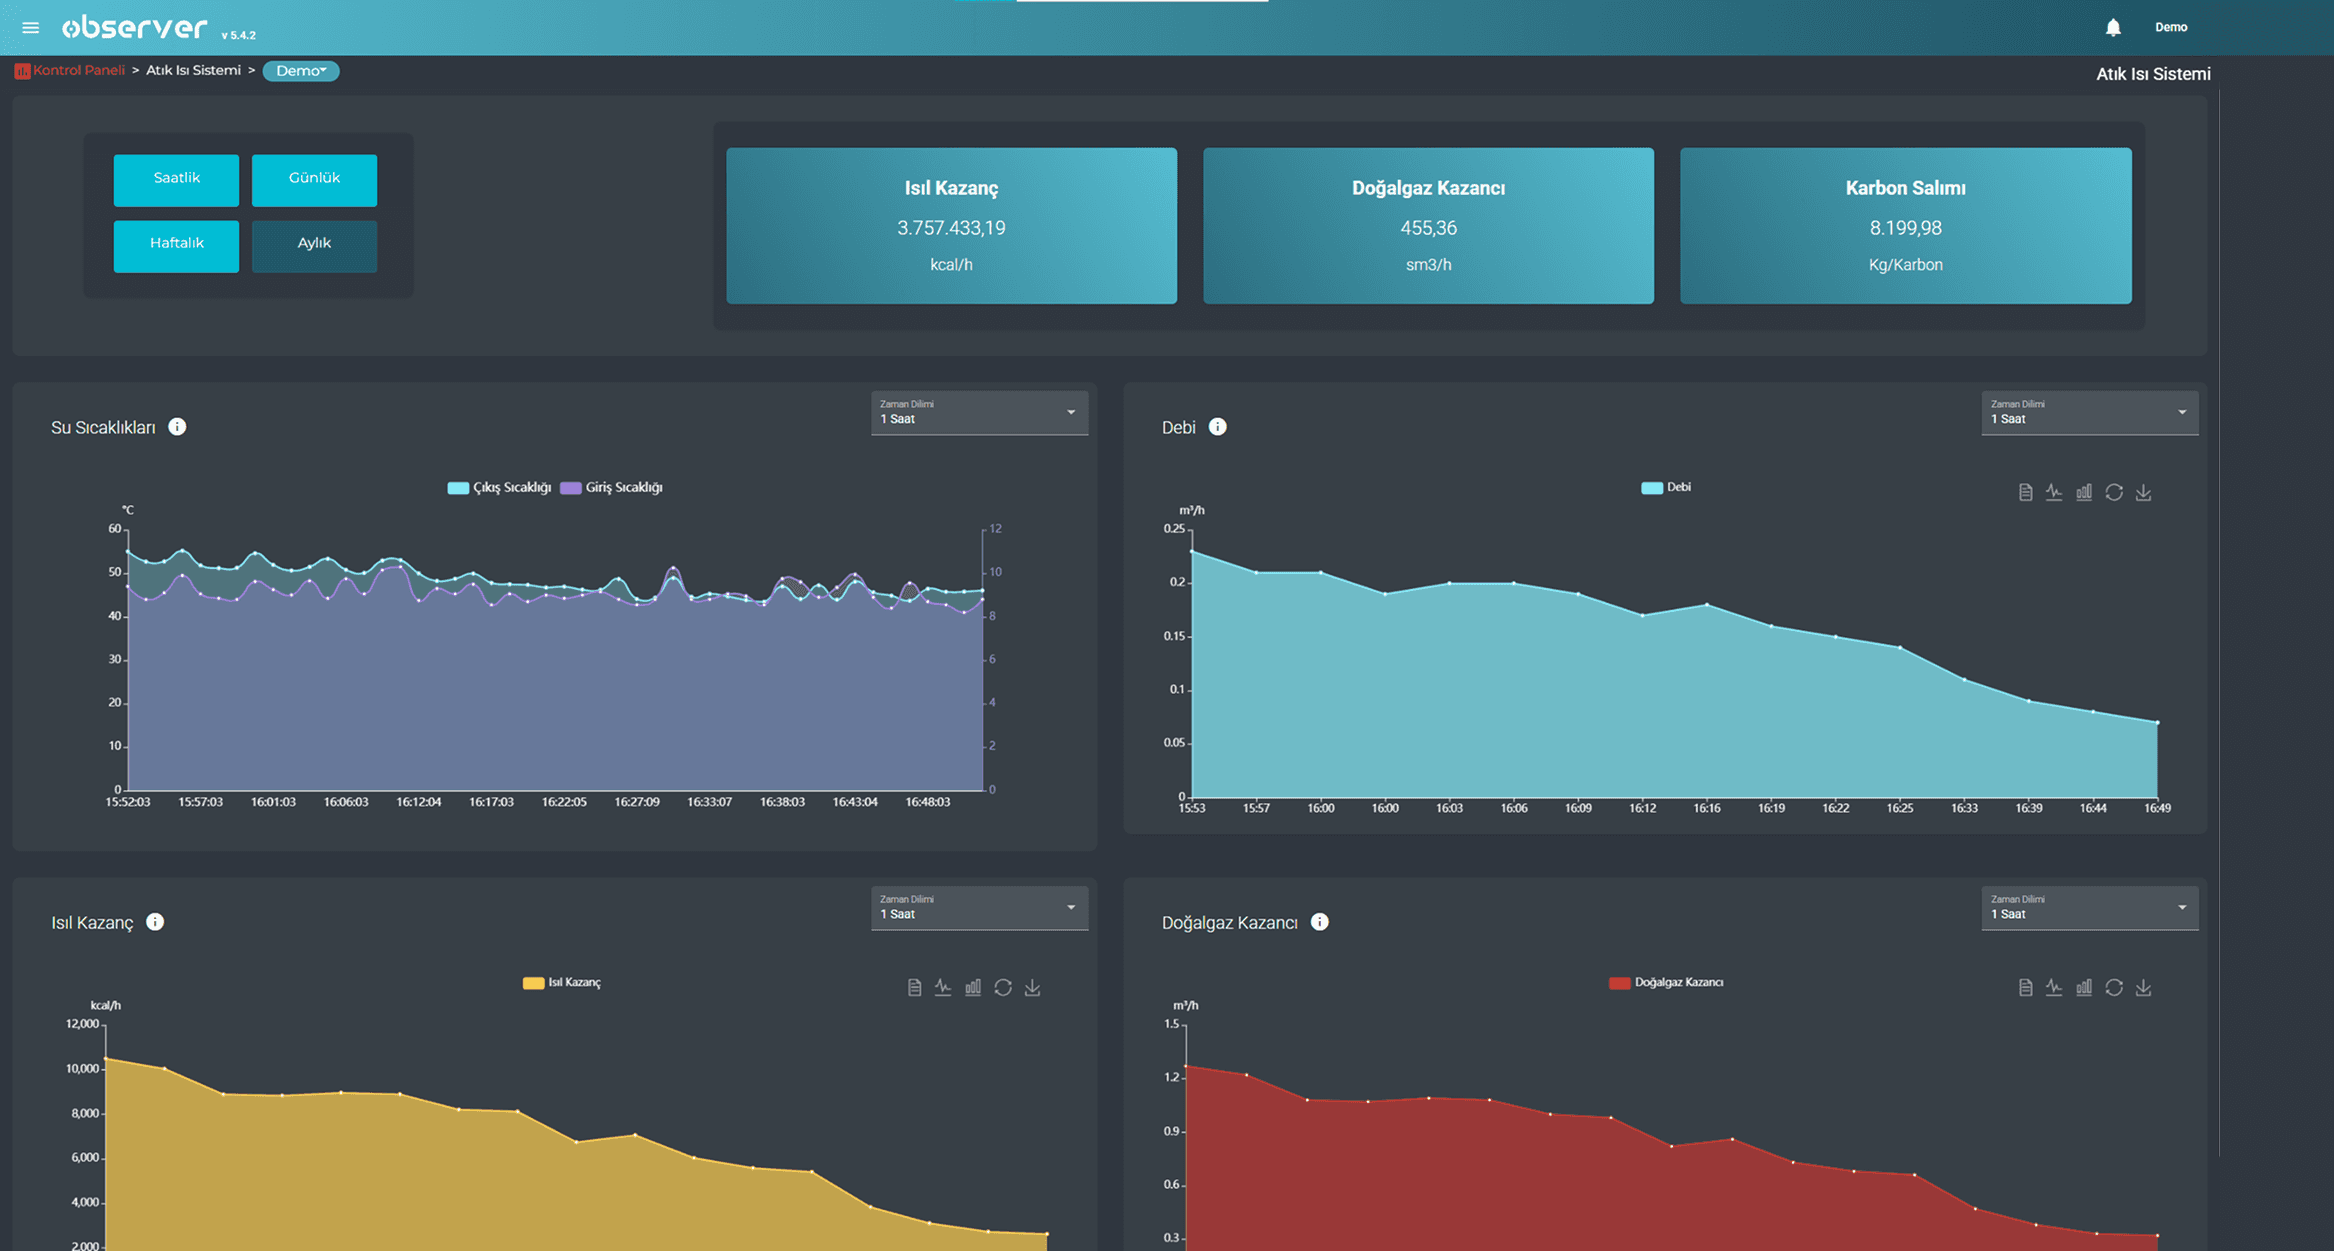The image size is (2334, 1251).
Task: Click the Isıl Kazanç summary card
Action: coord(951,226)
